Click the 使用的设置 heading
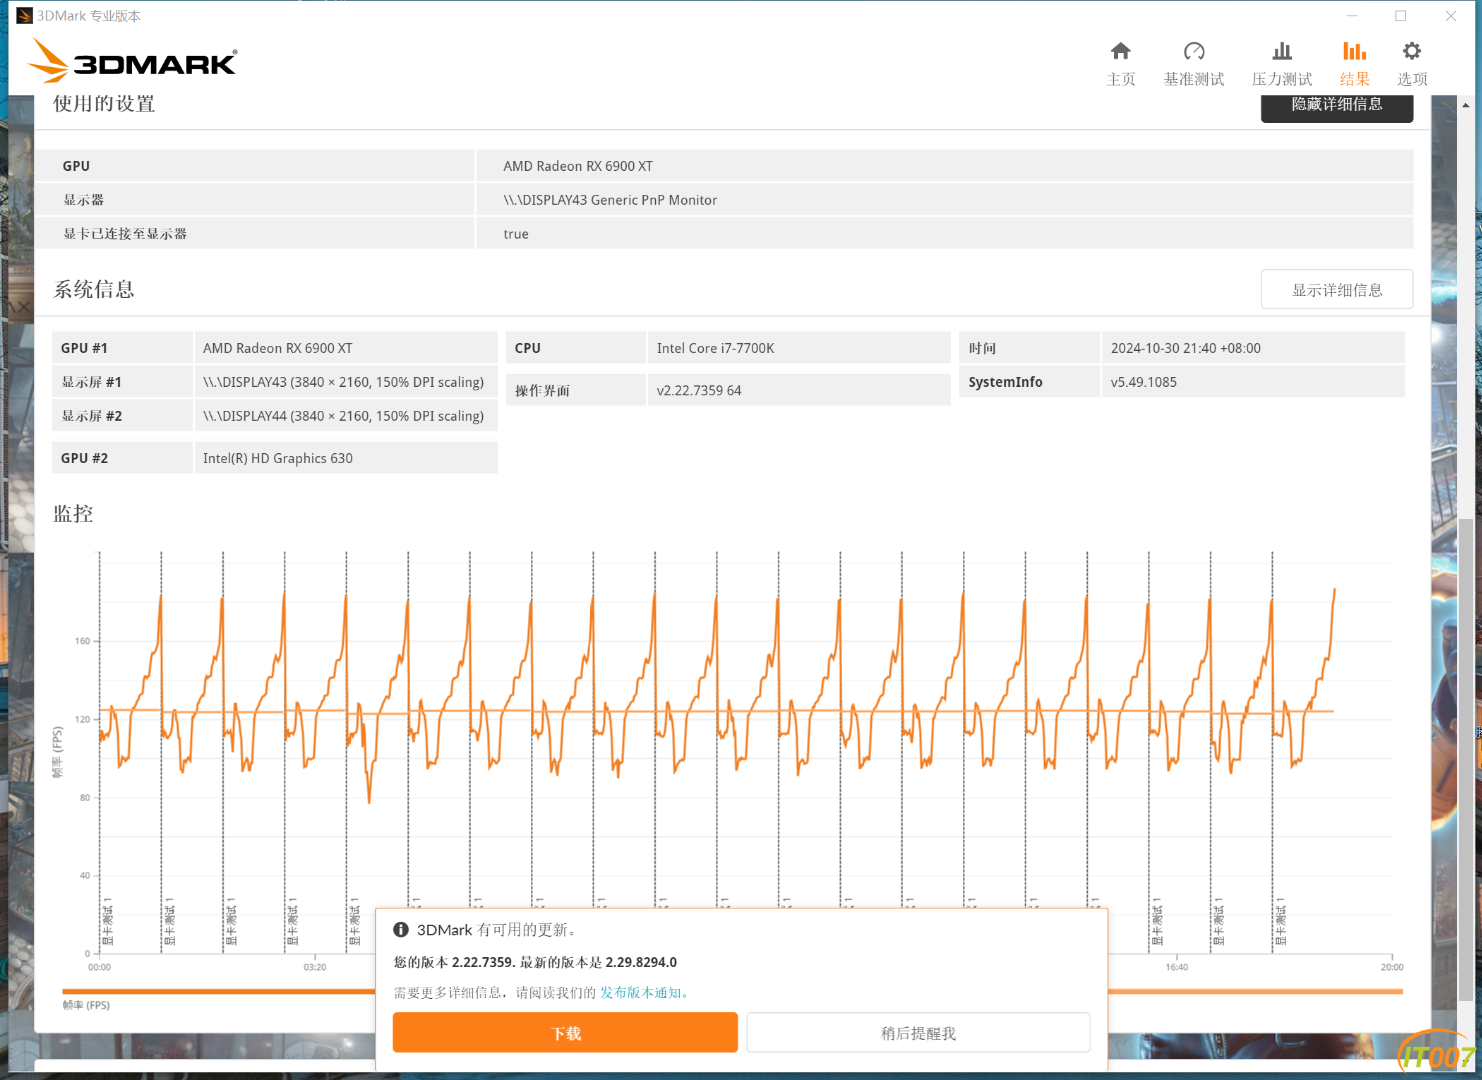Image resolution: width=1482 pixels, height=1080 pixels. coord(104,104)
